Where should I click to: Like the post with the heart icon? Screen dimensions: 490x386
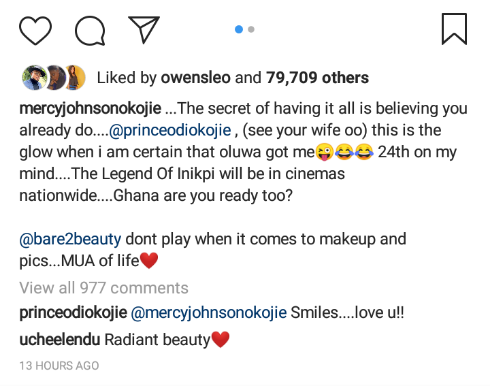[35, 30]
